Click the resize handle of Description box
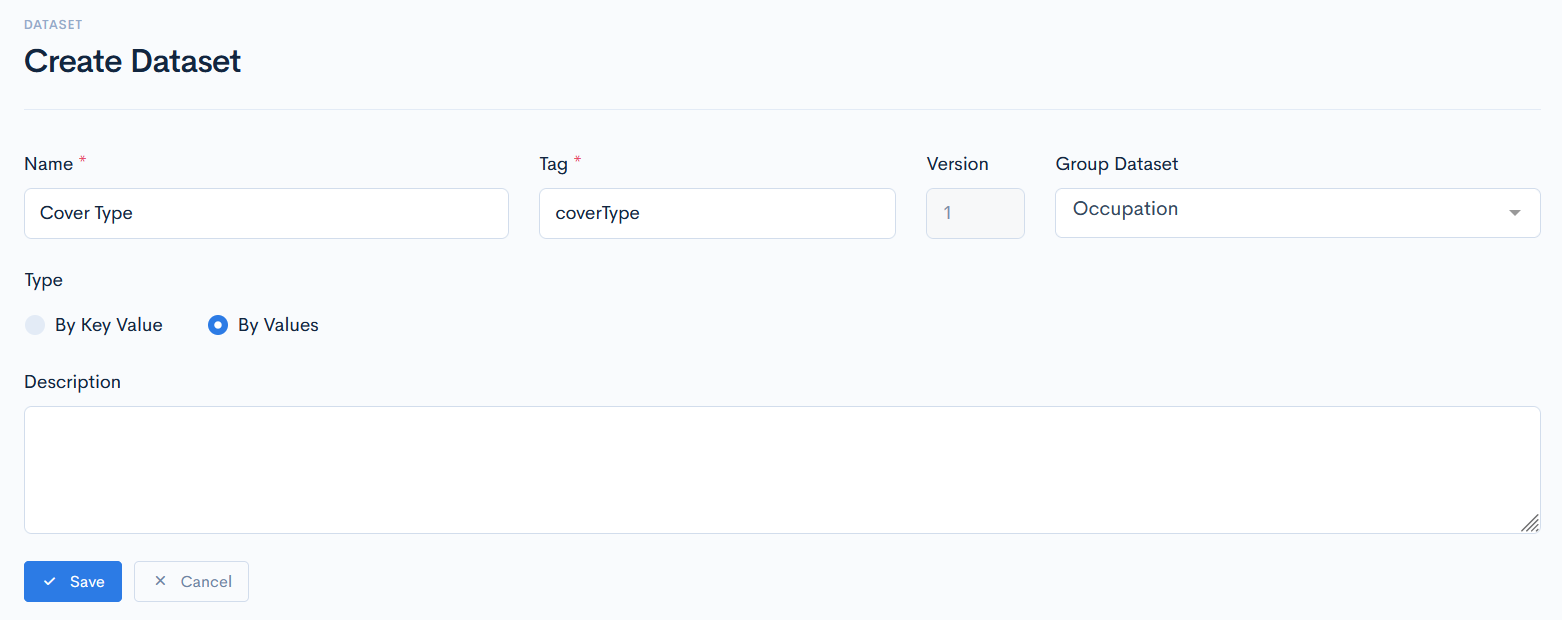This screenshot has height=620, width=1562. (x=1530, y=523)
